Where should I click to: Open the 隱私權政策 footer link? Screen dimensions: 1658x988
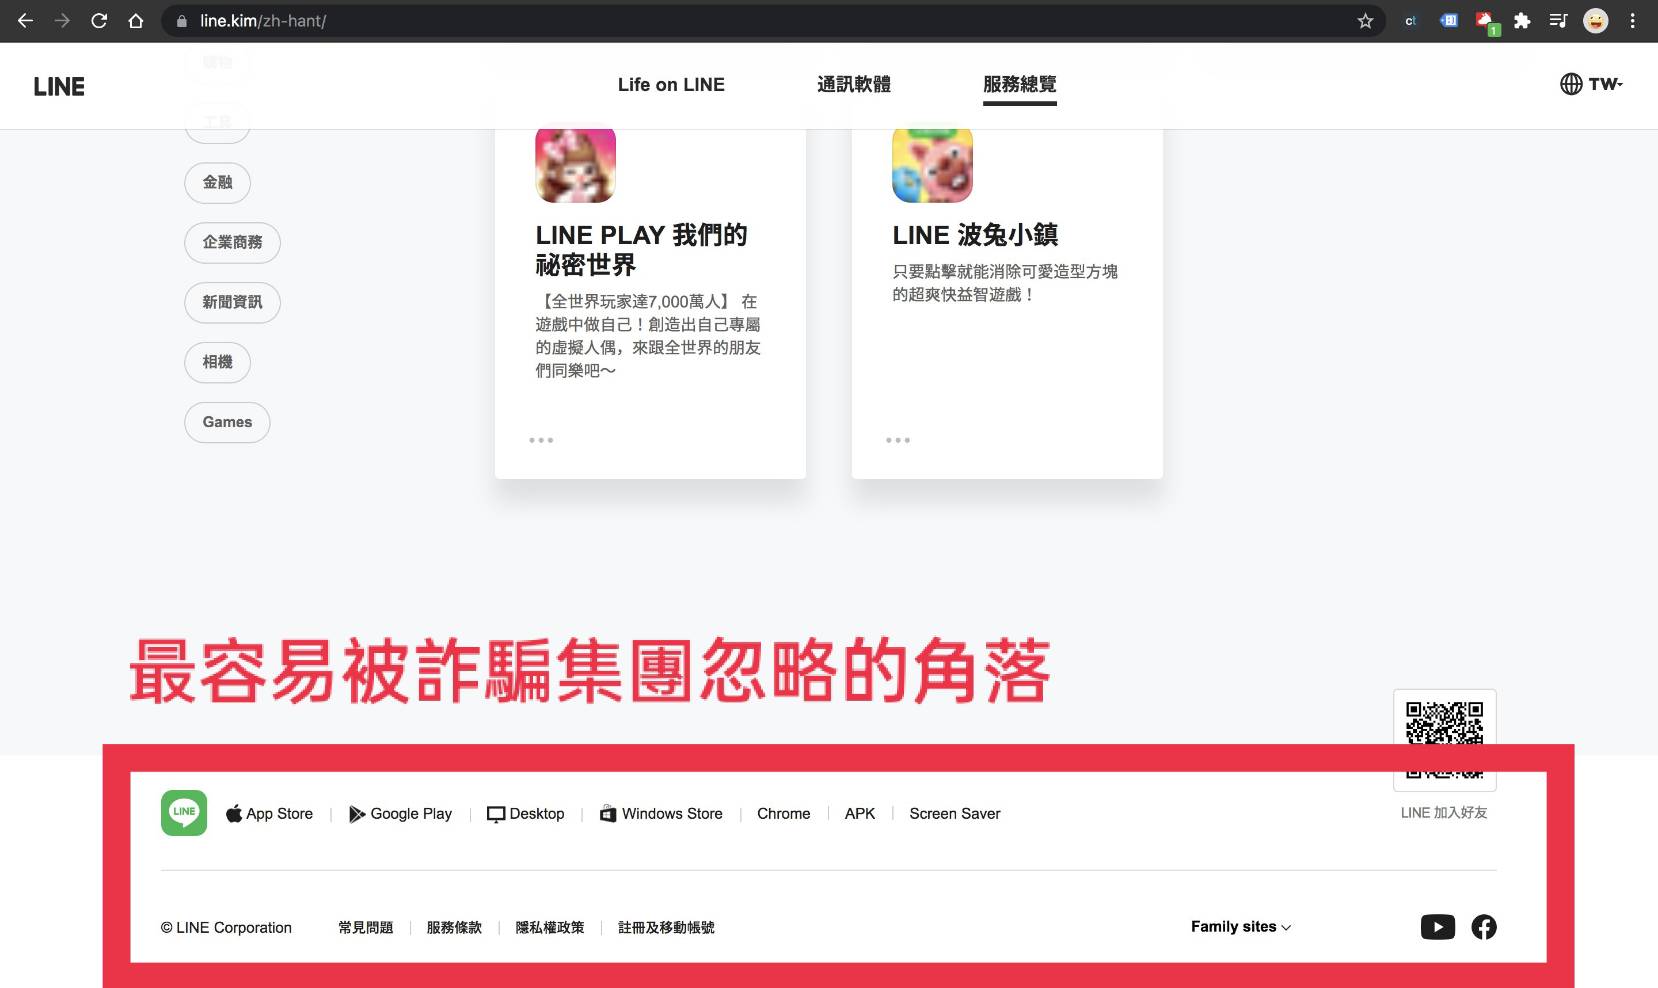pos(550,928)
